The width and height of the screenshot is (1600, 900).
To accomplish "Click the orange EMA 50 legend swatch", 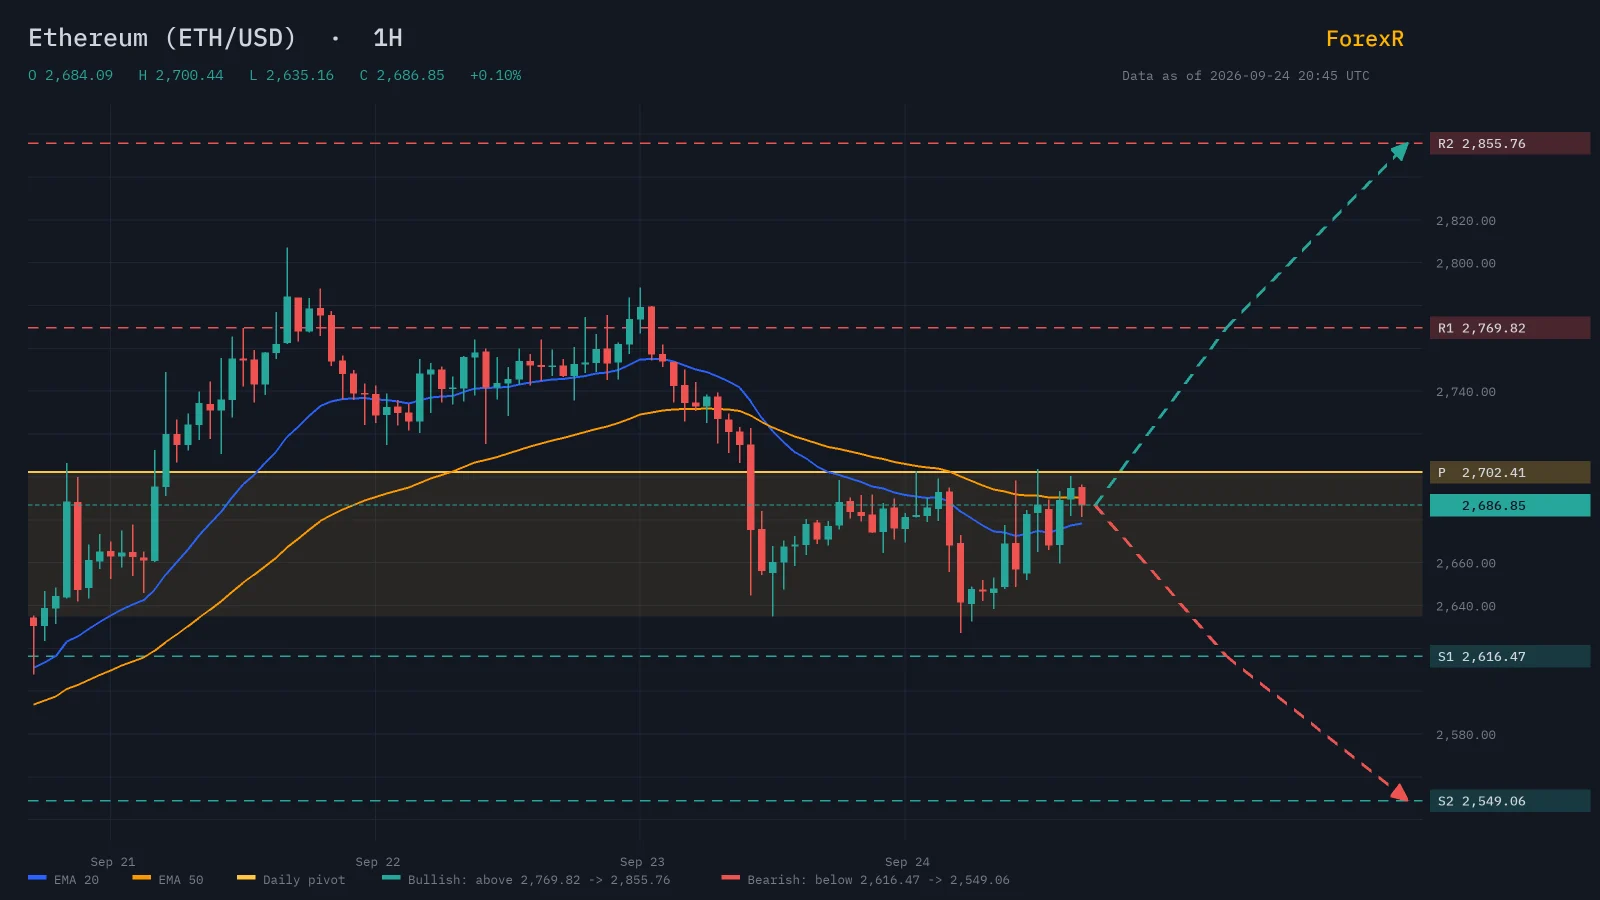I will pyautogui.click(x=141, y=878).
